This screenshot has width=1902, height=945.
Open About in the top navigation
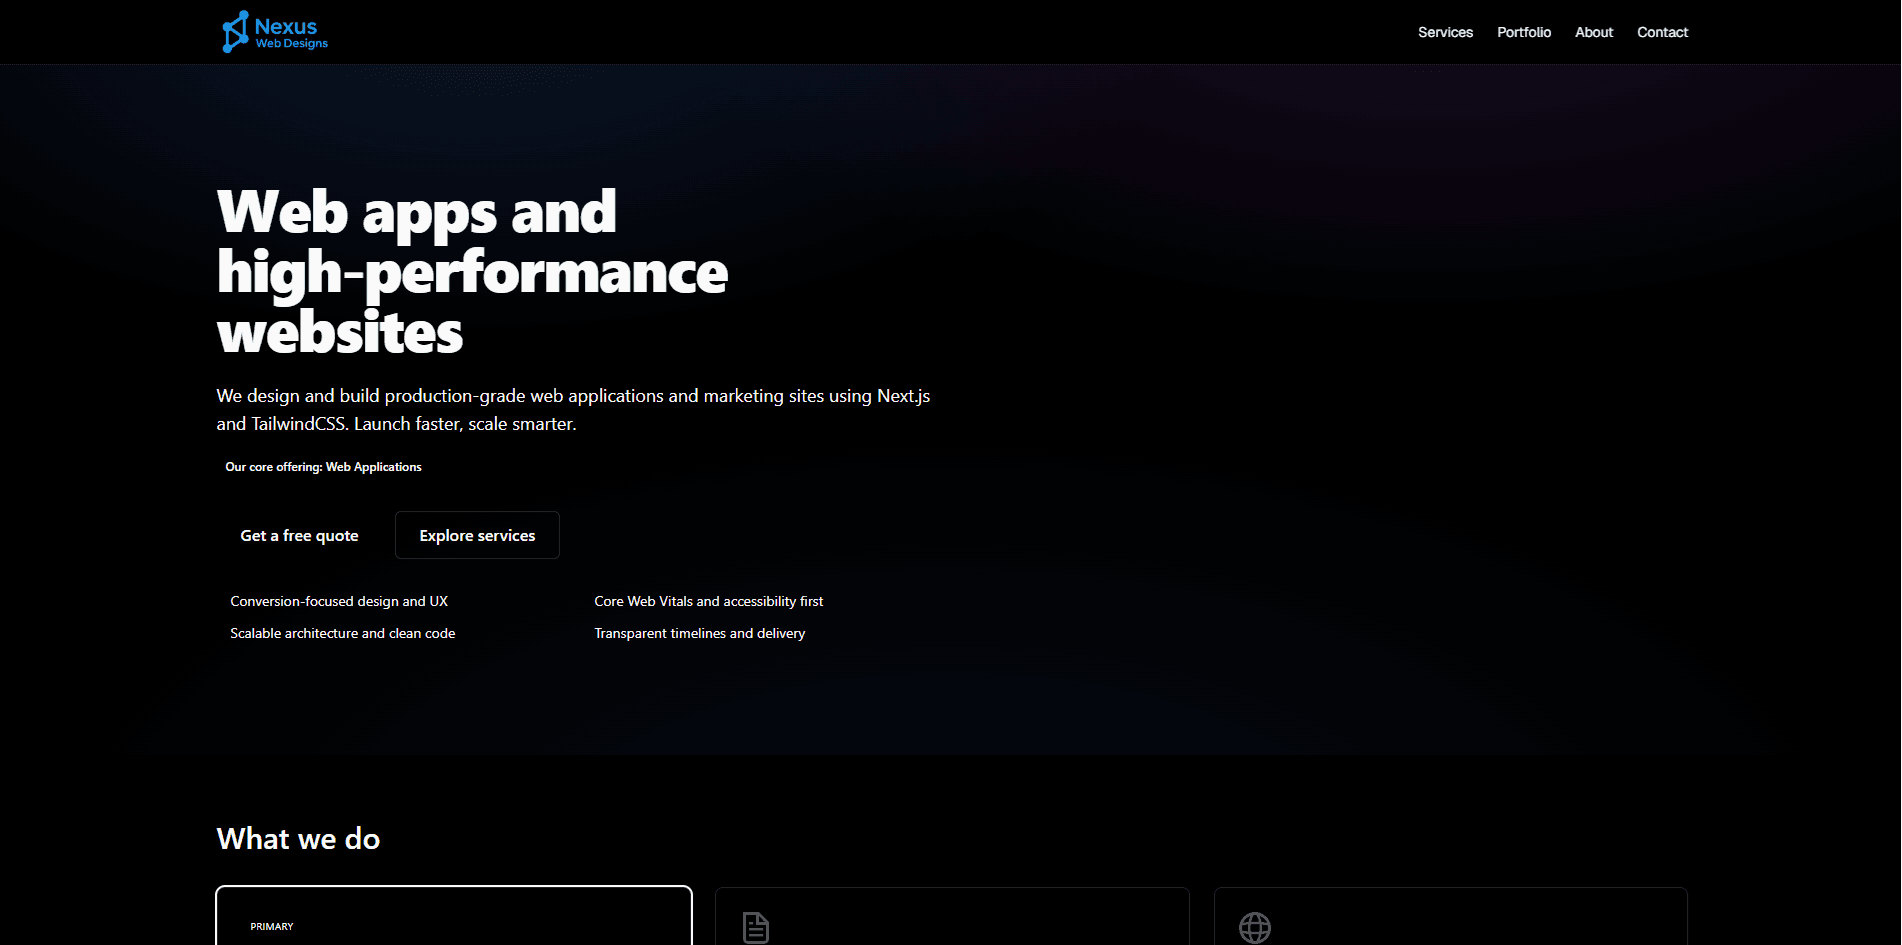click(x=1593, y=31)
